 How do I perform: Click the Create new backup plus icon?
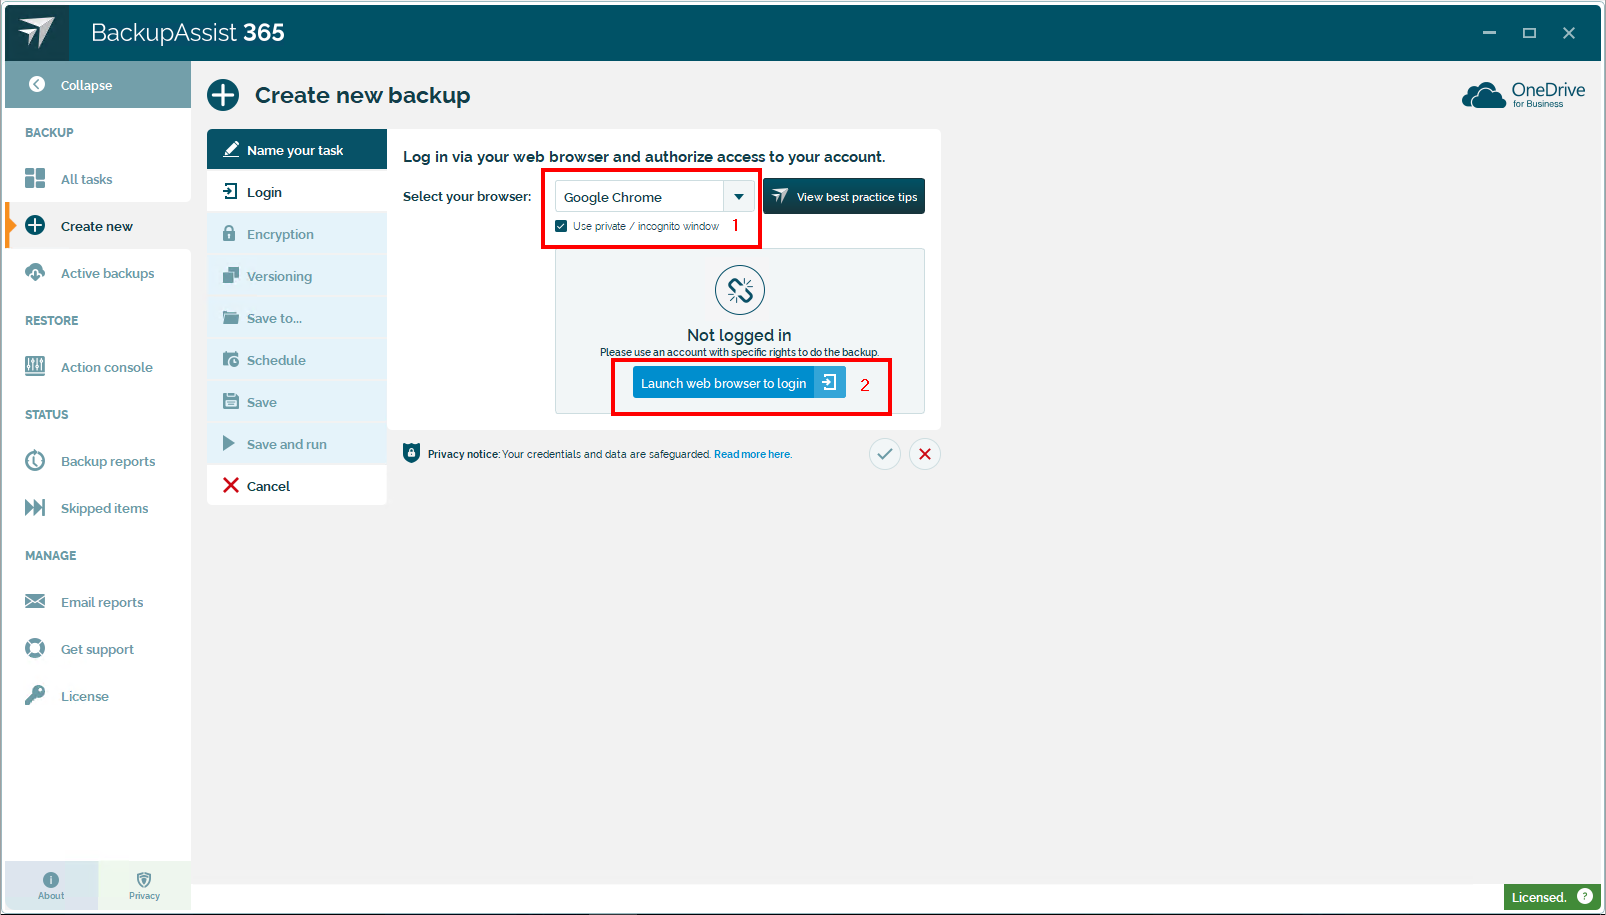[223, 95]
